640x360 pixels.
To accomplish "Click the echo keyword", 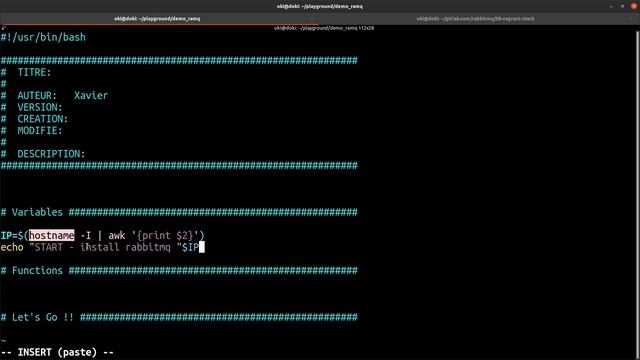I will 12,247.
